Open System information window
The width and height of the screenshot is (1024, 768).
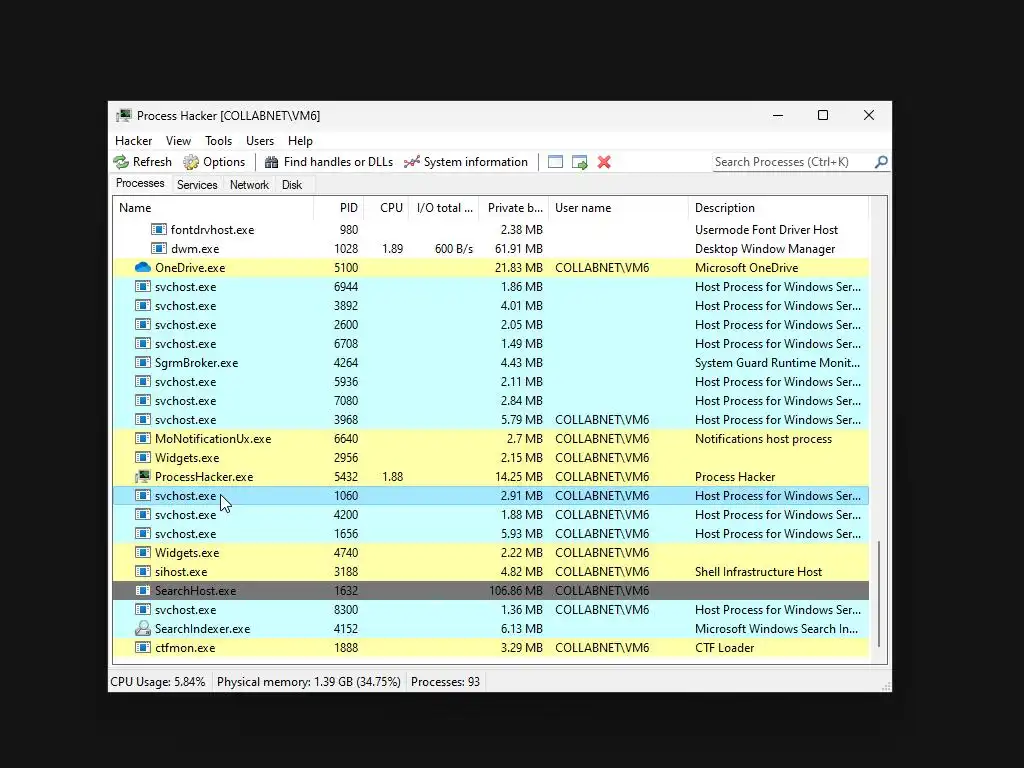click(466, 162)
